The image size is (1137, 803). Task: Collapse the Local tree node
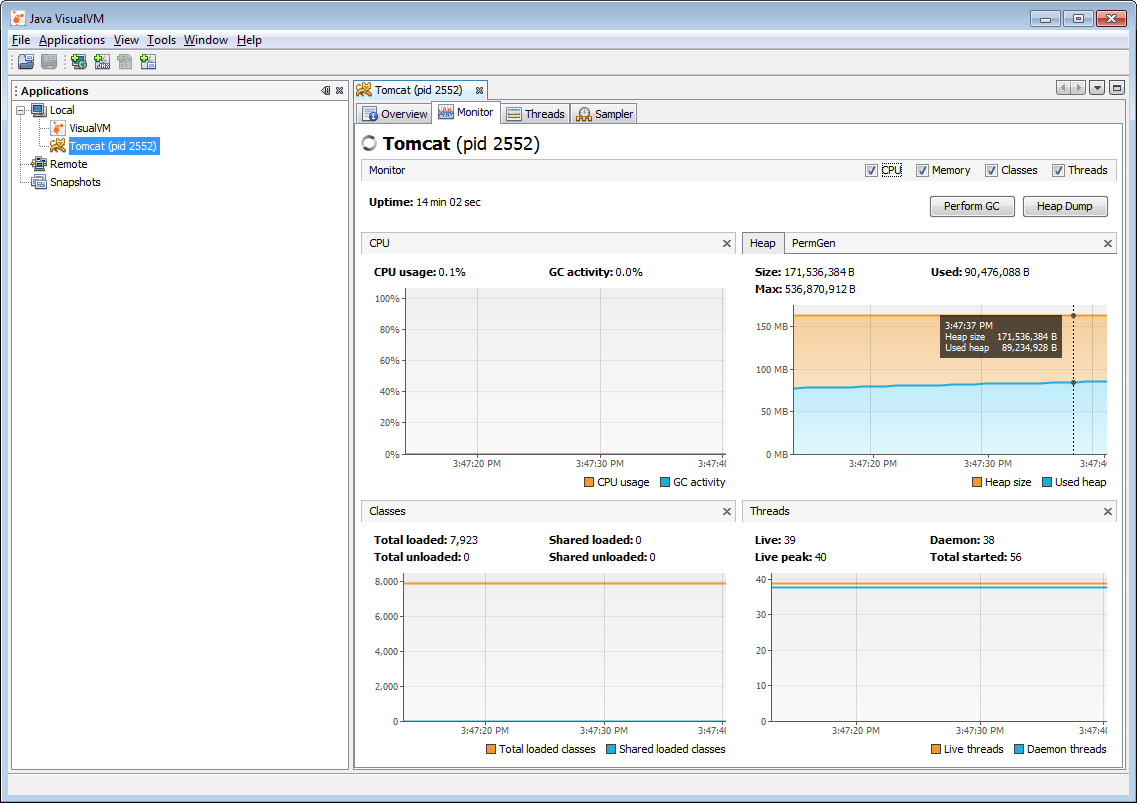pyautogui.click(x=21, y=110)
